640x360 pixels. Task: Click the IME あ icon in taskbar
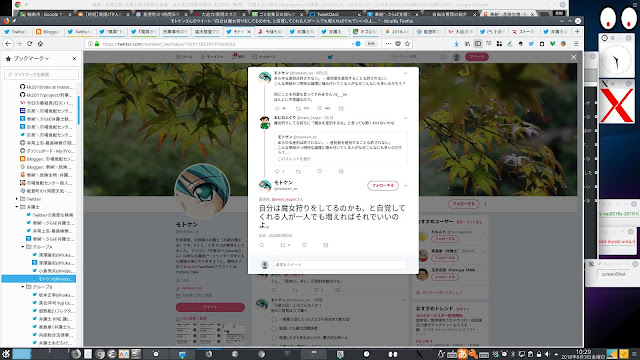tap(462, 354)
